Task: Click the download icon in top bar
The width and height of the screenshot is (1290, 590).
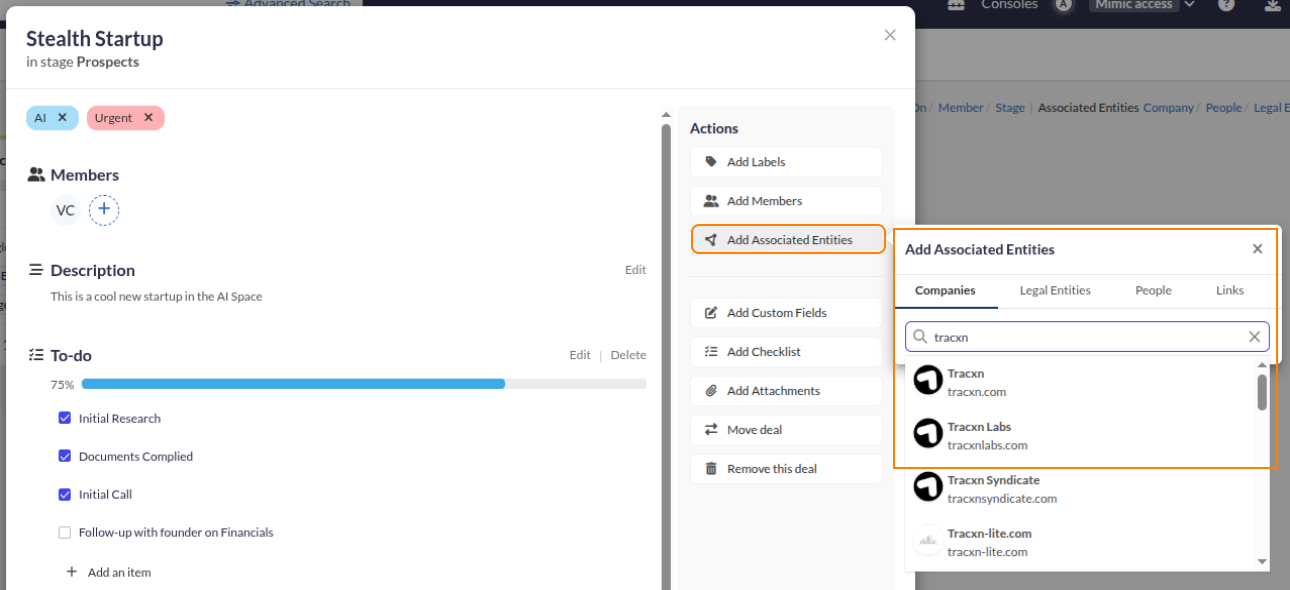Action: coord(1272,5)
